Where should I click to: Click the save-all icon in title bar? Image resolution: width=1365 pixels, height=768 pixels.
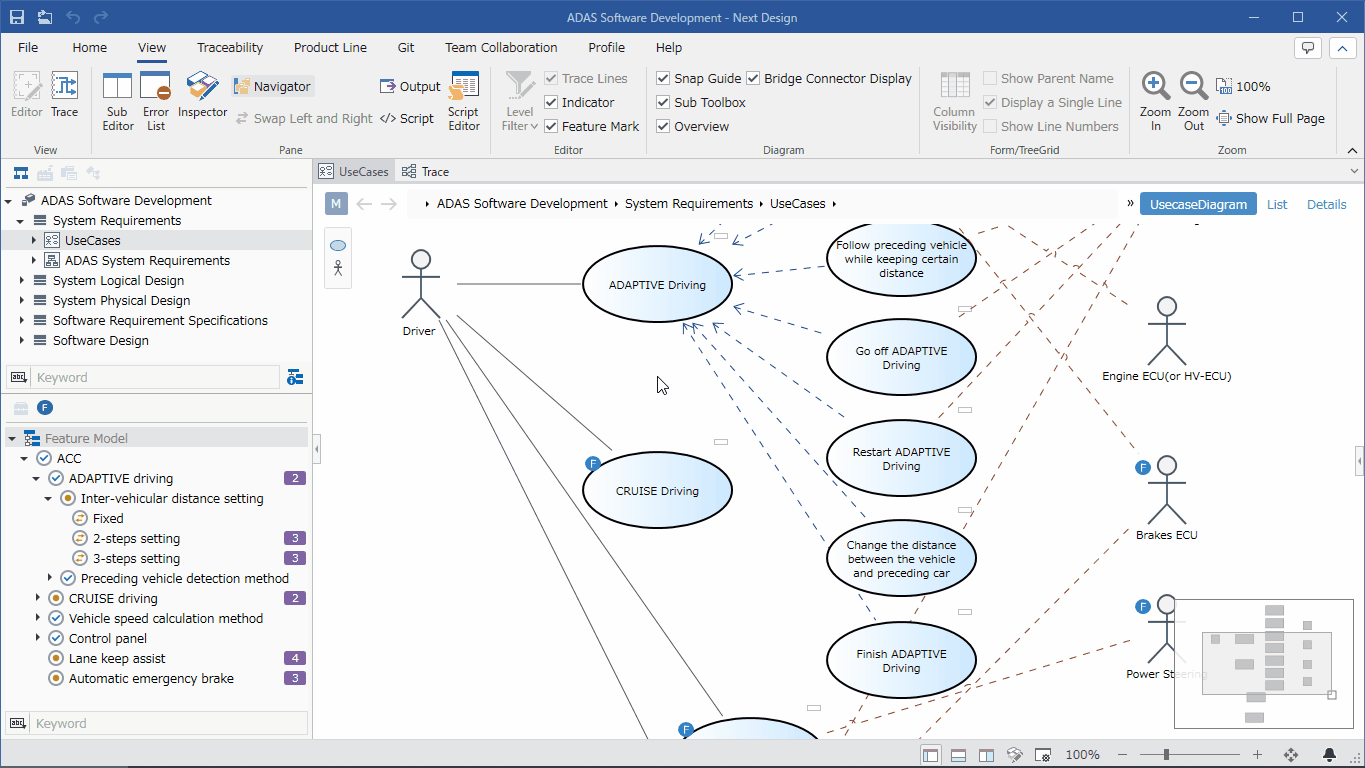pos(45,17)
